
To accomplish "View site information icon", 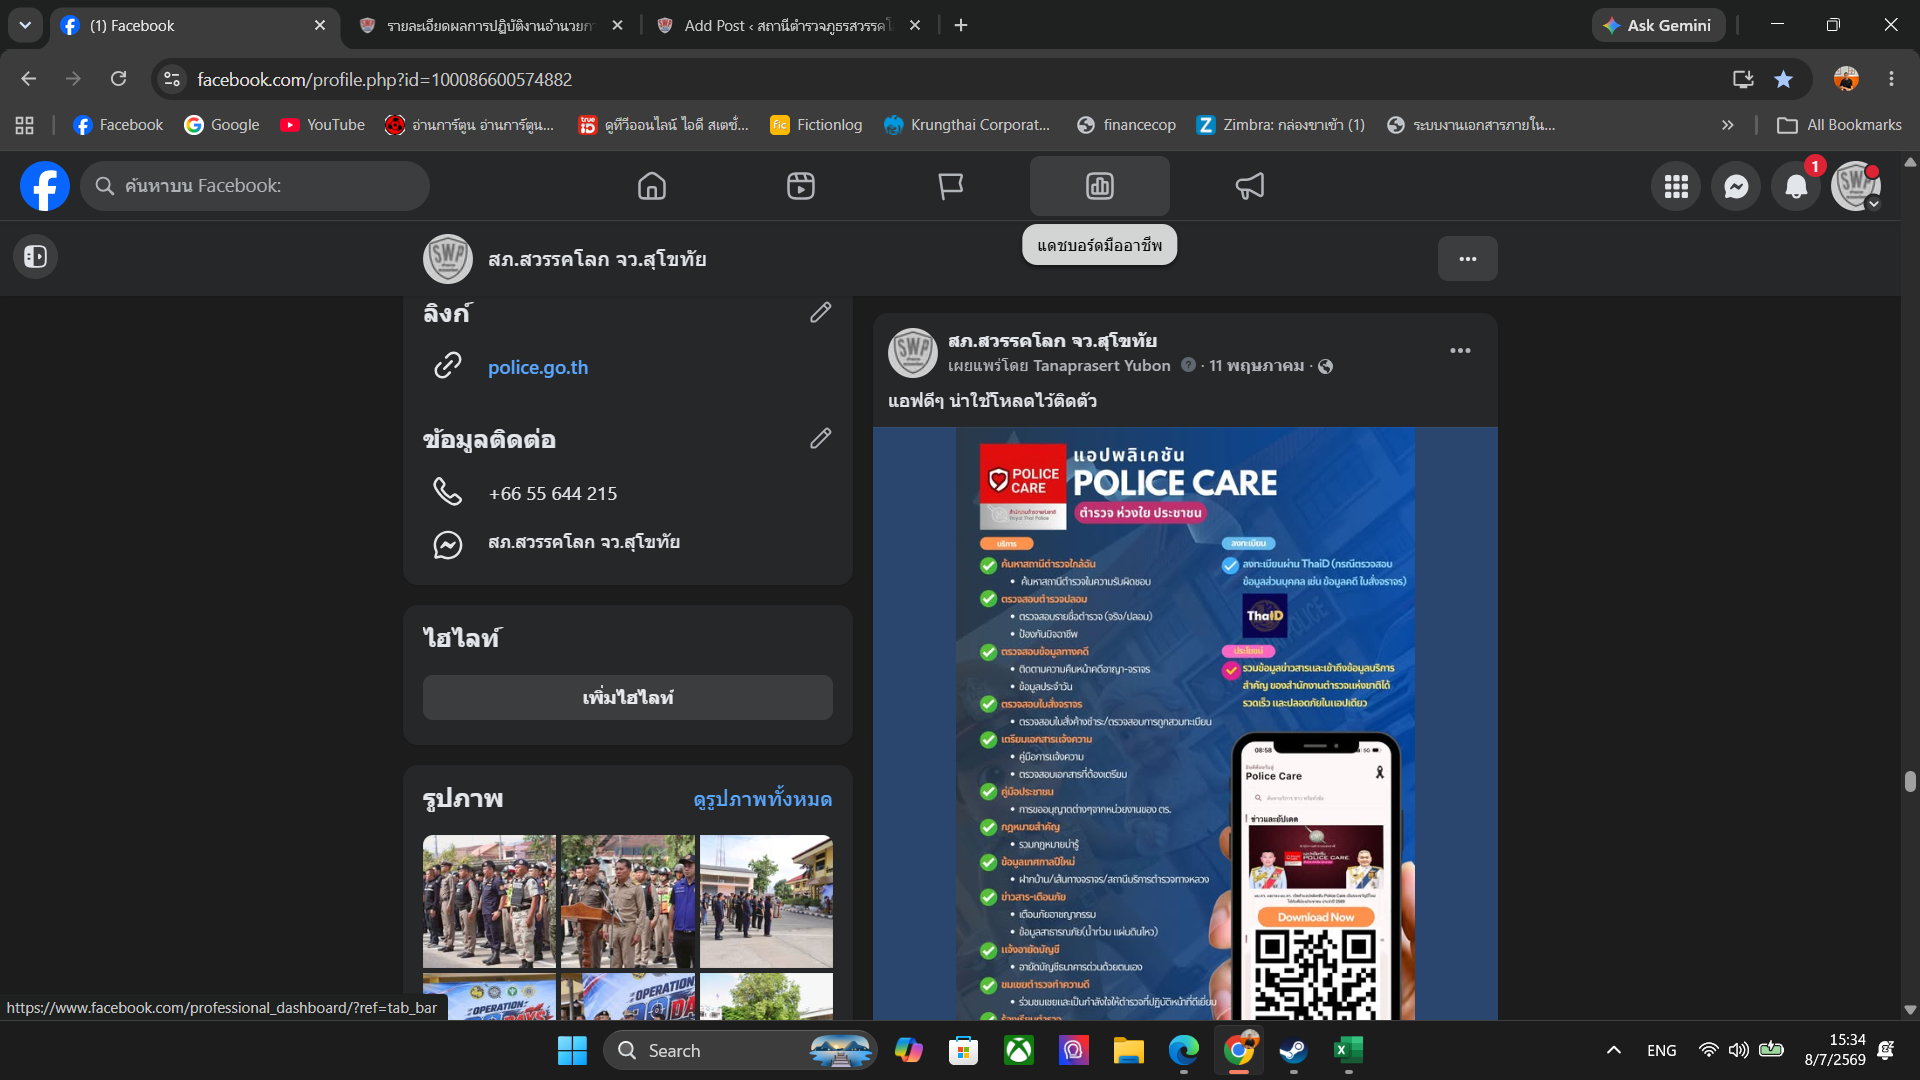I will pyautogui.click(x=172, y=79).
